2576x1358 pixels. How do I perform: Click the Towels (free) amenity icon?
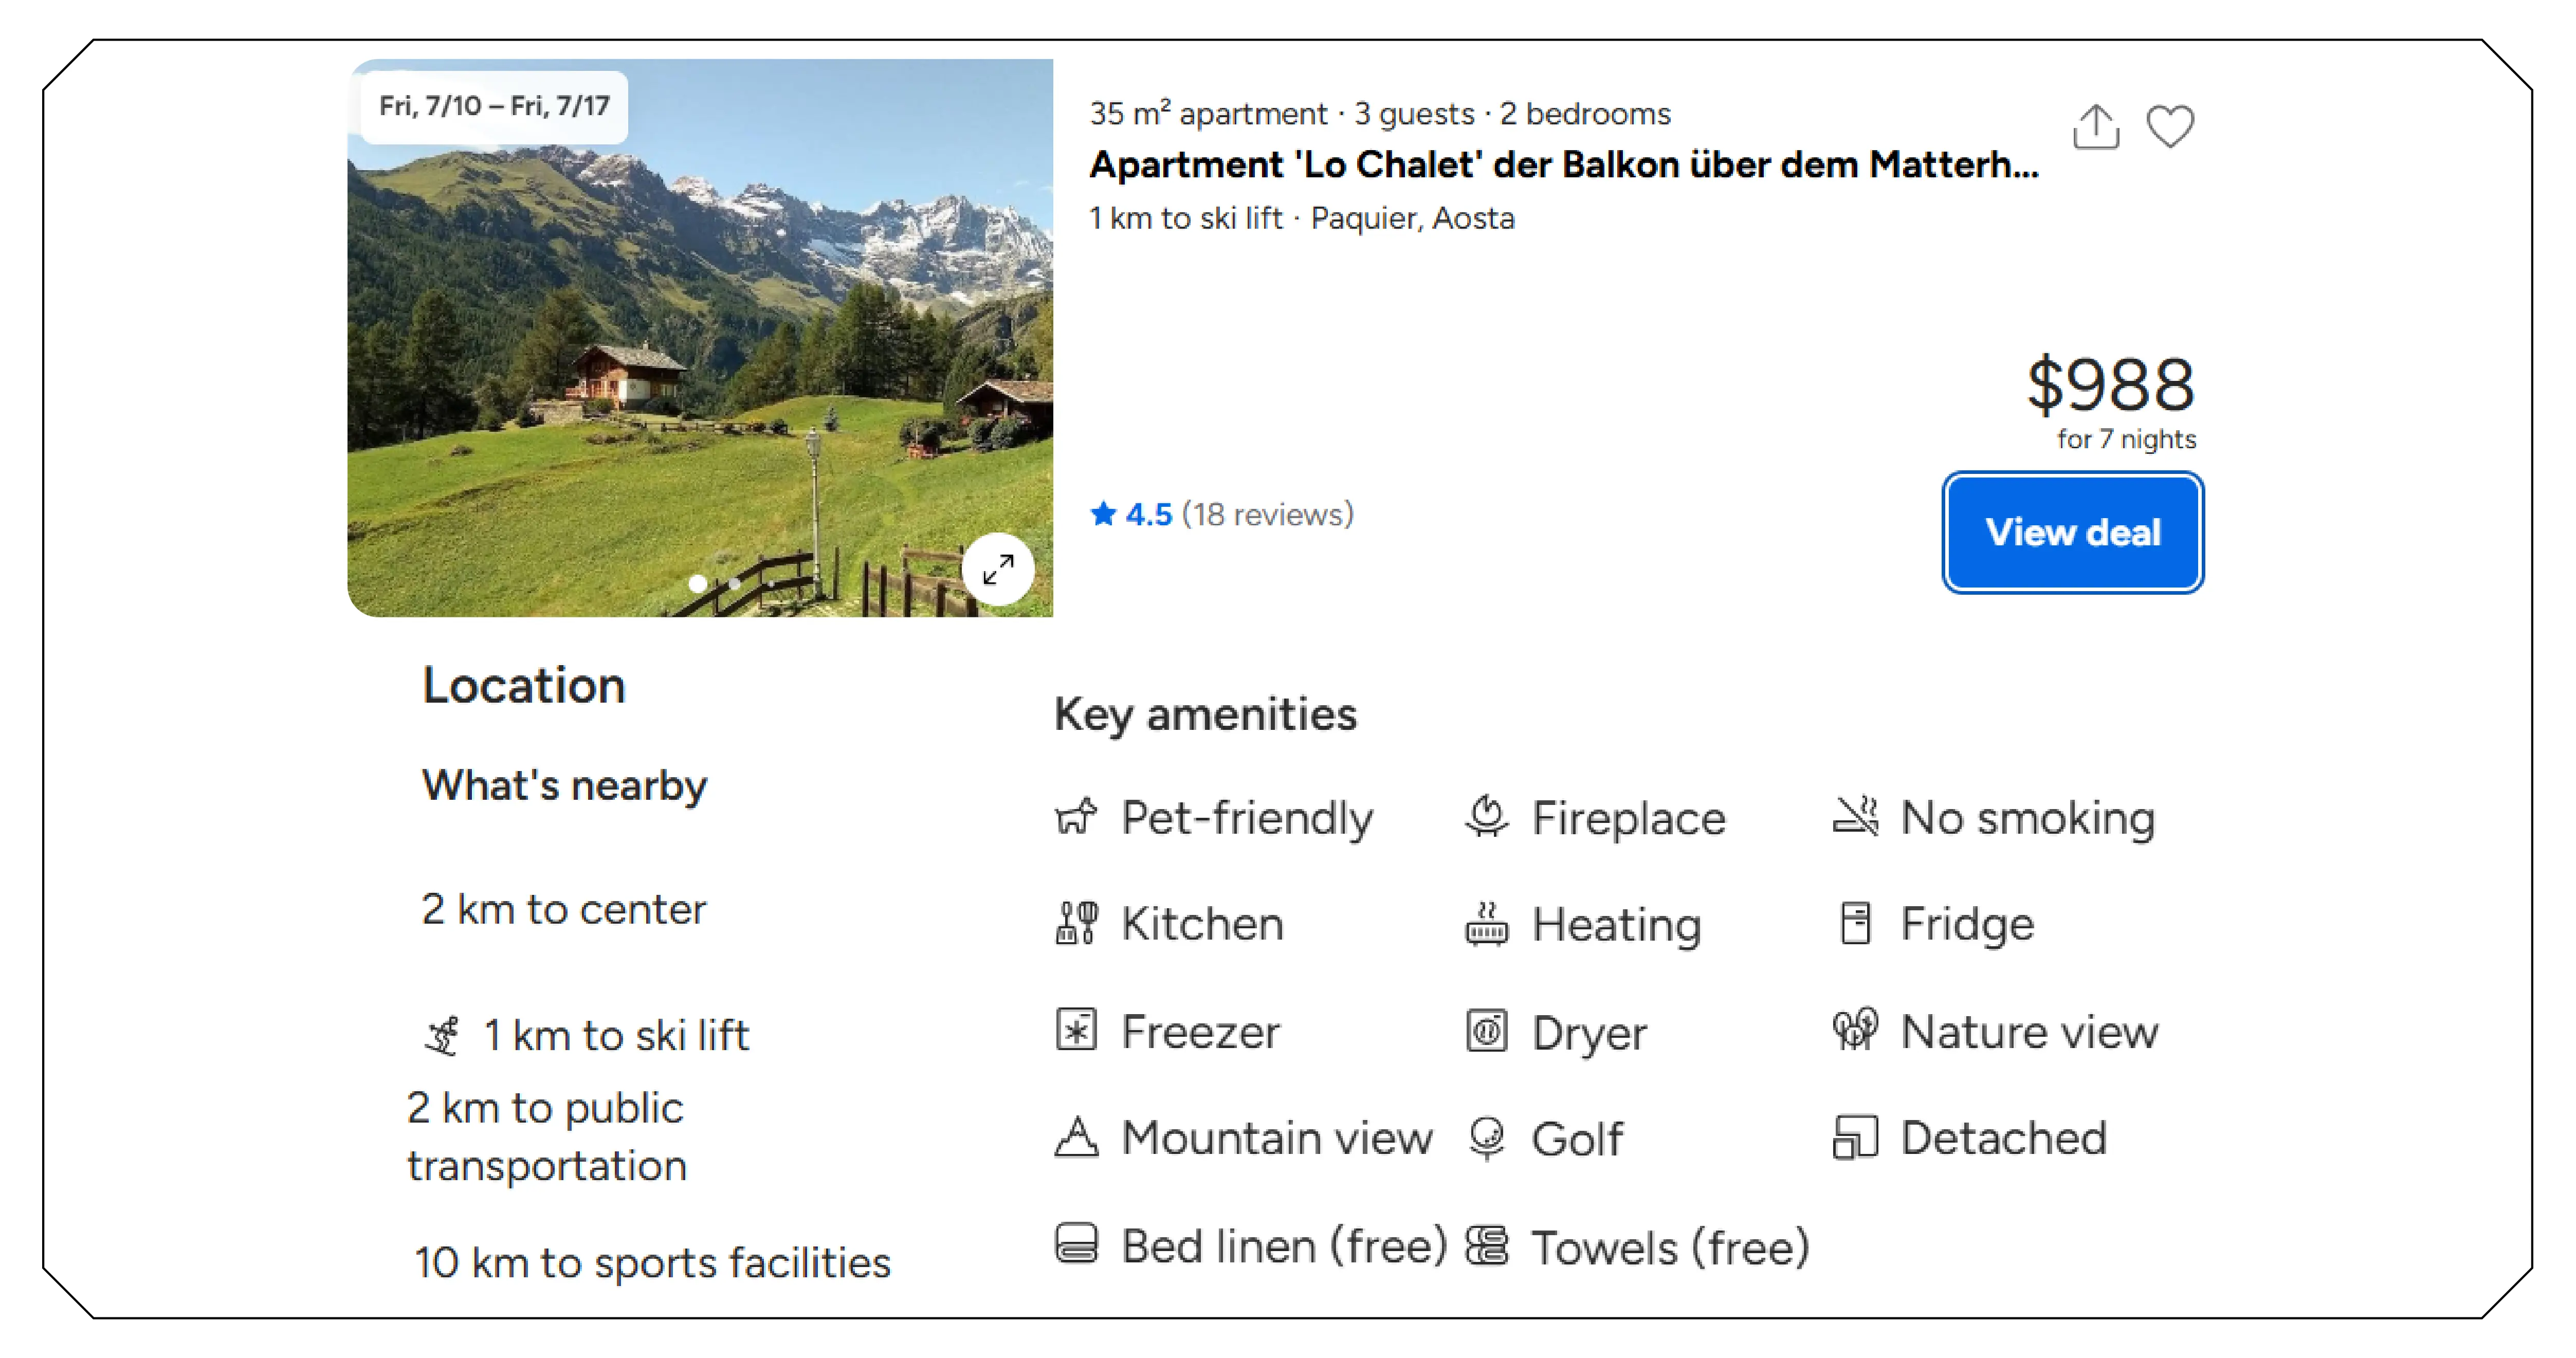click(1487, 1246)
